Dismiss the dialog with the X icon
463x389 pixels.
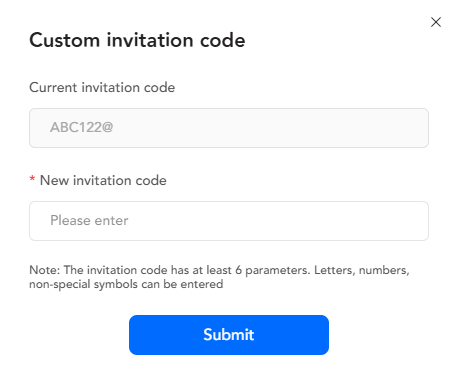click(x=436, y=22)
